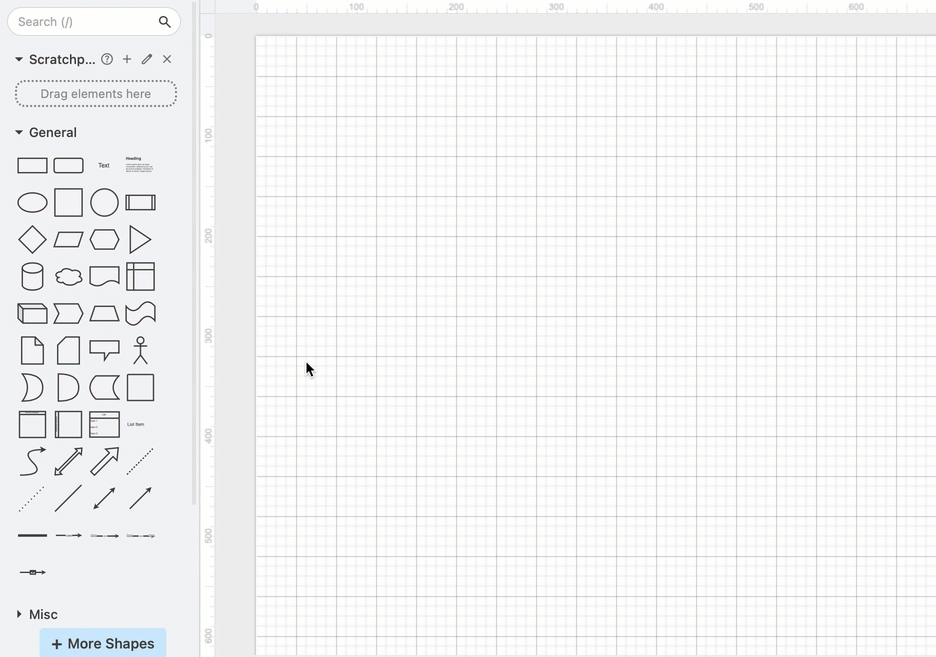
Task: Select the Actor stick-figure shape
Action: tap(140, 350)
